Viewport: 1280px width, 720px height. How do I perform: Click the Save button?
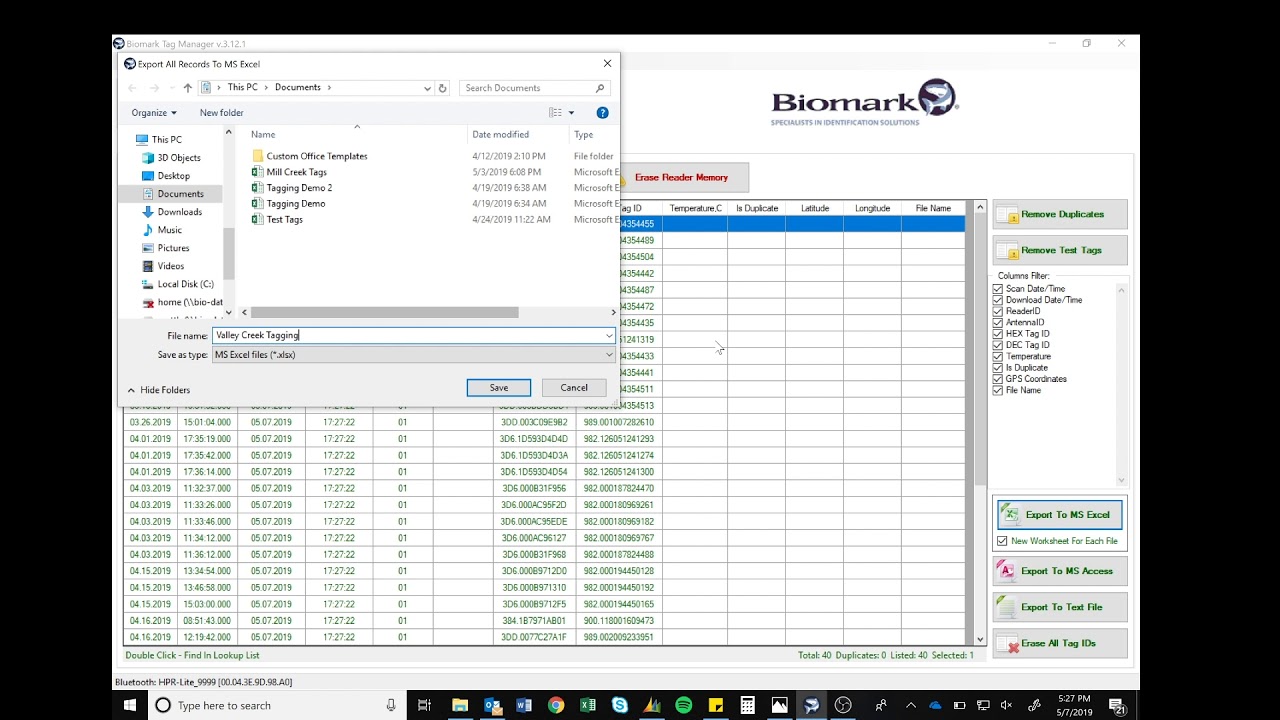(x=499, y=388)
